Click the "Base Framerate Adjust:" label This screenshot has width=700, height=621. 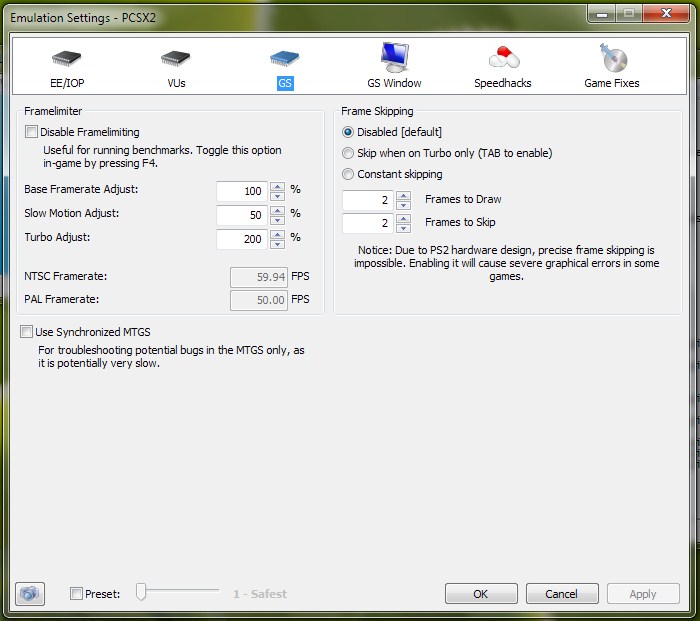(81, 189)
